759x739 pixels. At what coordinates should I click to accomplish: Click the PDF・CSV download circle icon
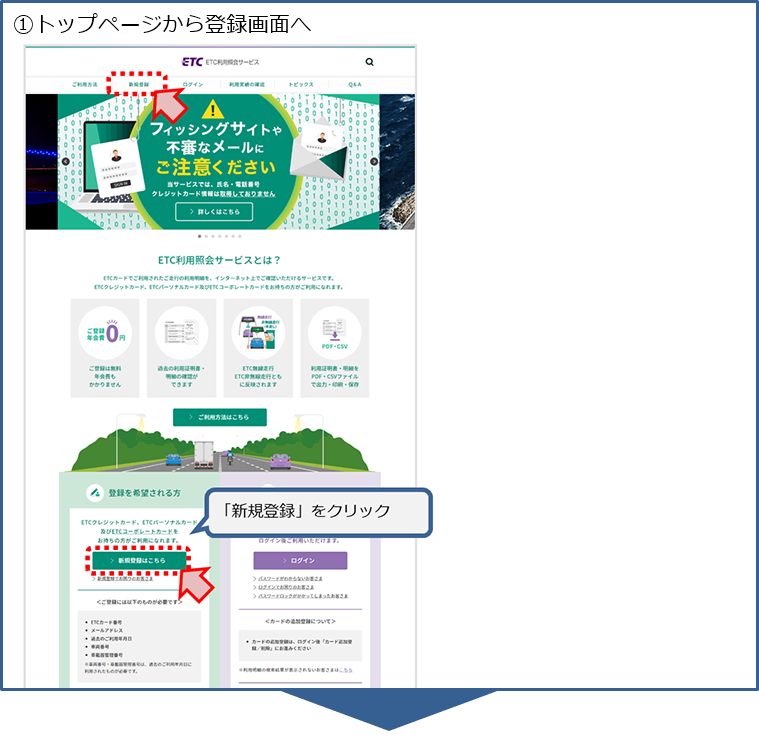pyautogui.click(x=334, y=333)
